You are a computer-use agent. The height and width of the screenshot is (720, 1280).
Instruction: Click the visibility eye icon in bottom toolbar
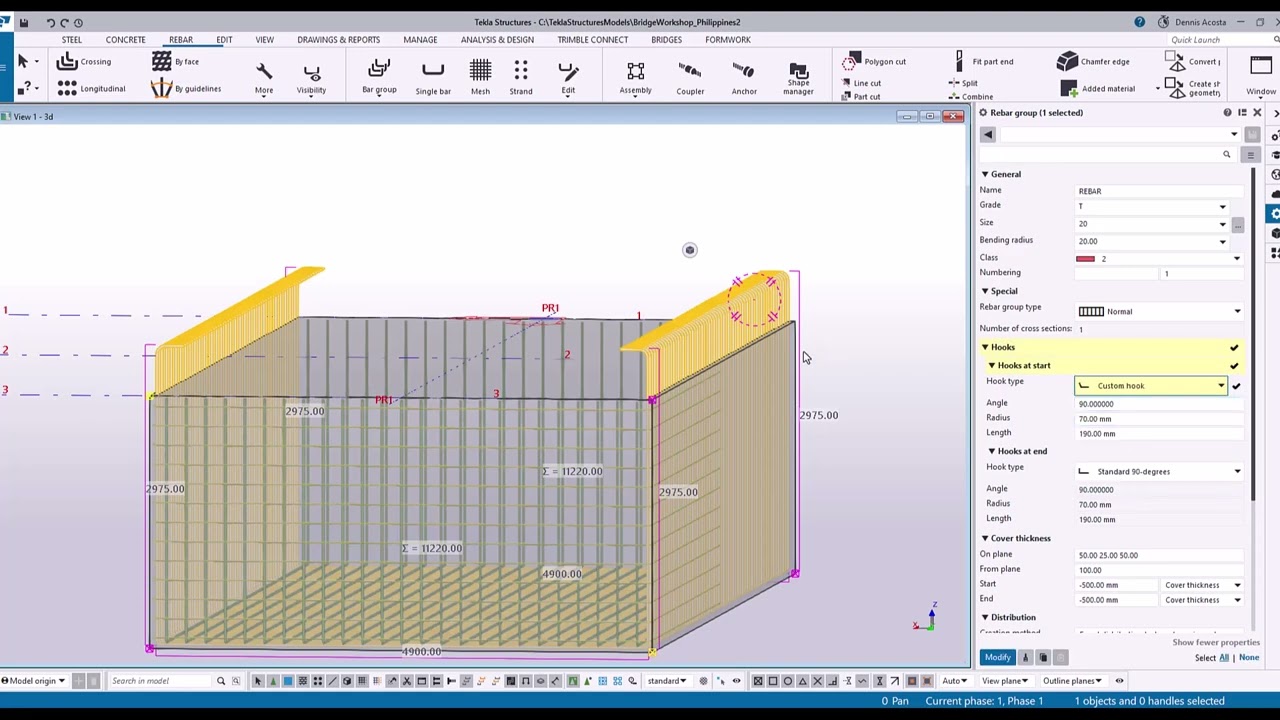click(x=736, y=681)
